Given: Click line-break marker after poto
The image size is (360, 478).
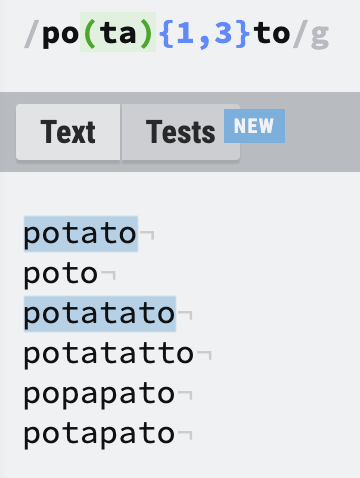Looking at the screenshot, I should pos(109,275).
